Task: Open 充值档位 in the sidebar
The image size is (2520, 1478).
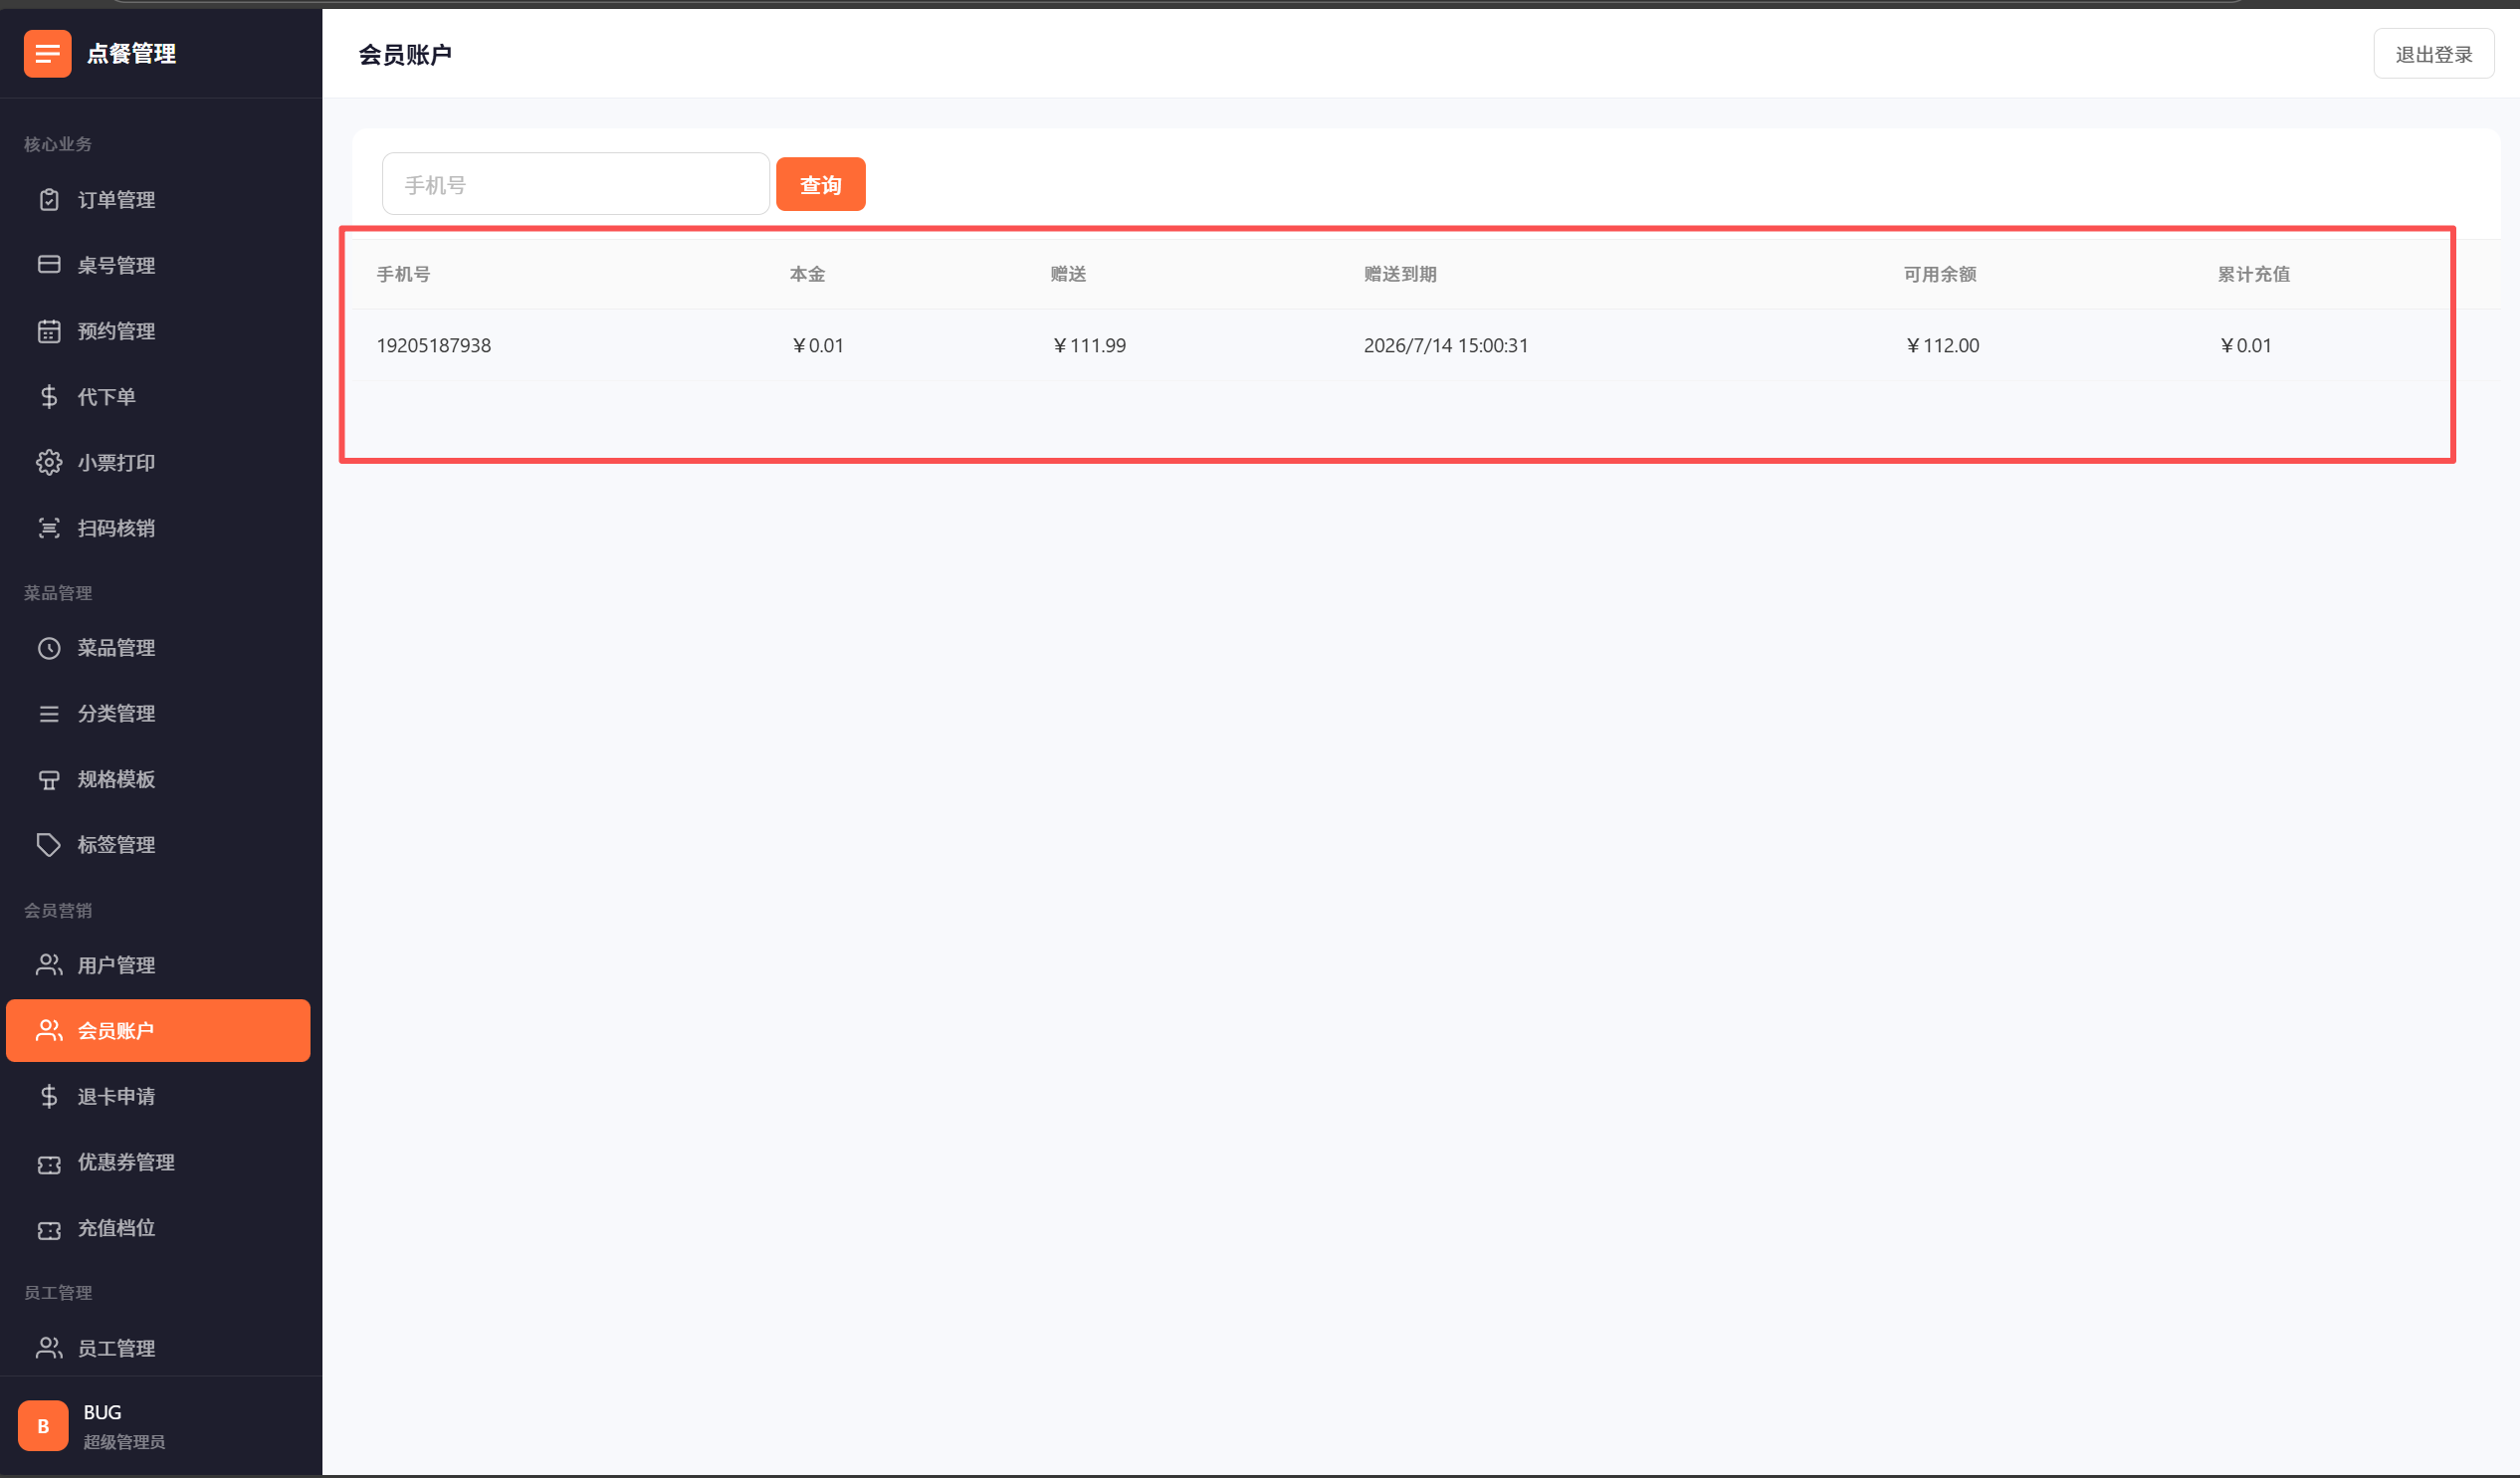Action: point(116,1228)
